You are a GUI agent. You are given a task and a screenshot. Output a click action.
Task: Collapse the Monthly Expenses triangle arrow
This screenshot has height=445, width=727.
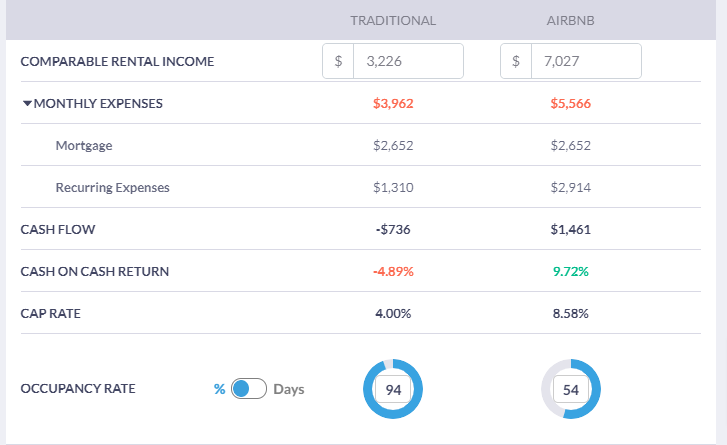pos(27,103)
